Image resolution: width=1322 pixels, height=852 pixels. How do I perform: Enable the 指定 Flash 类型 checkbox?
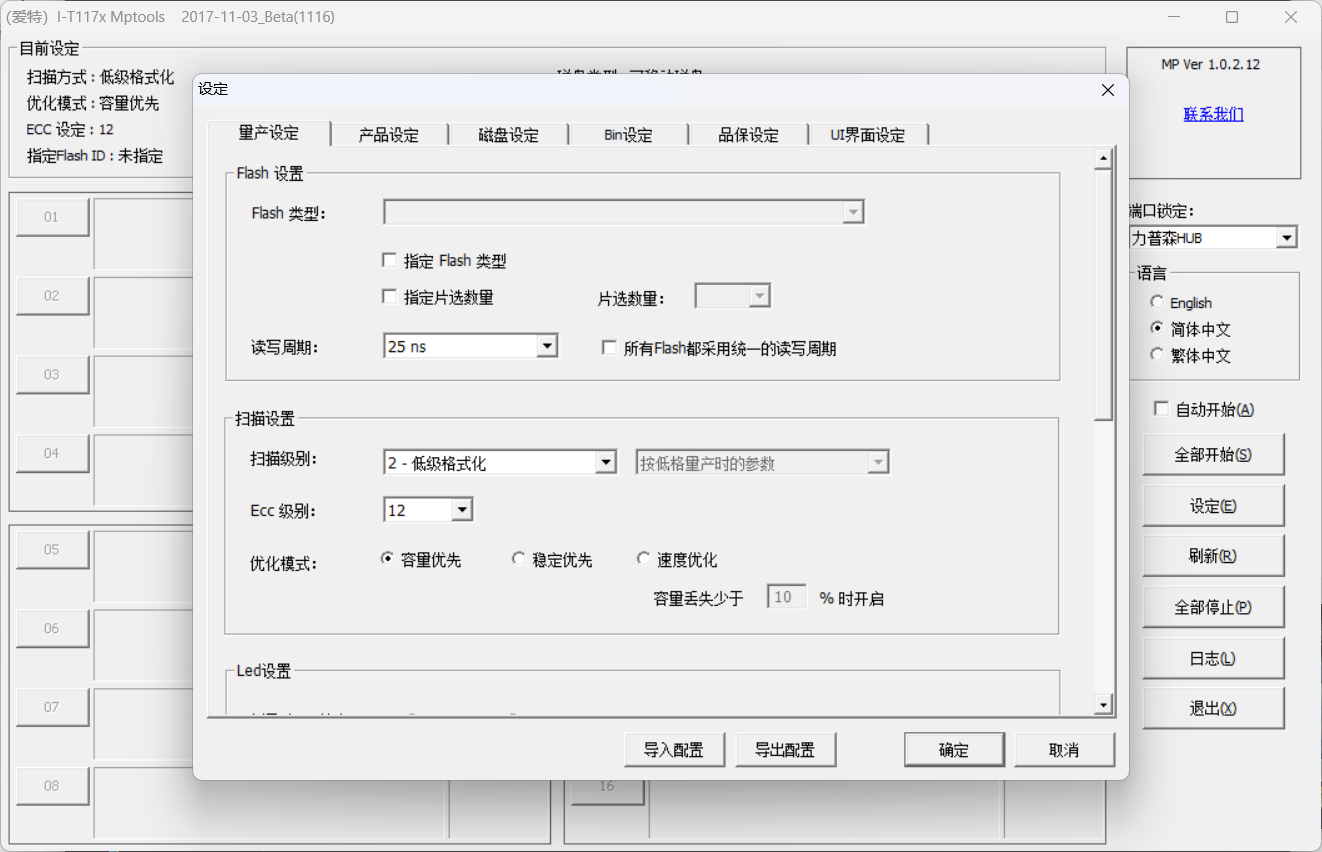(389, 260)
